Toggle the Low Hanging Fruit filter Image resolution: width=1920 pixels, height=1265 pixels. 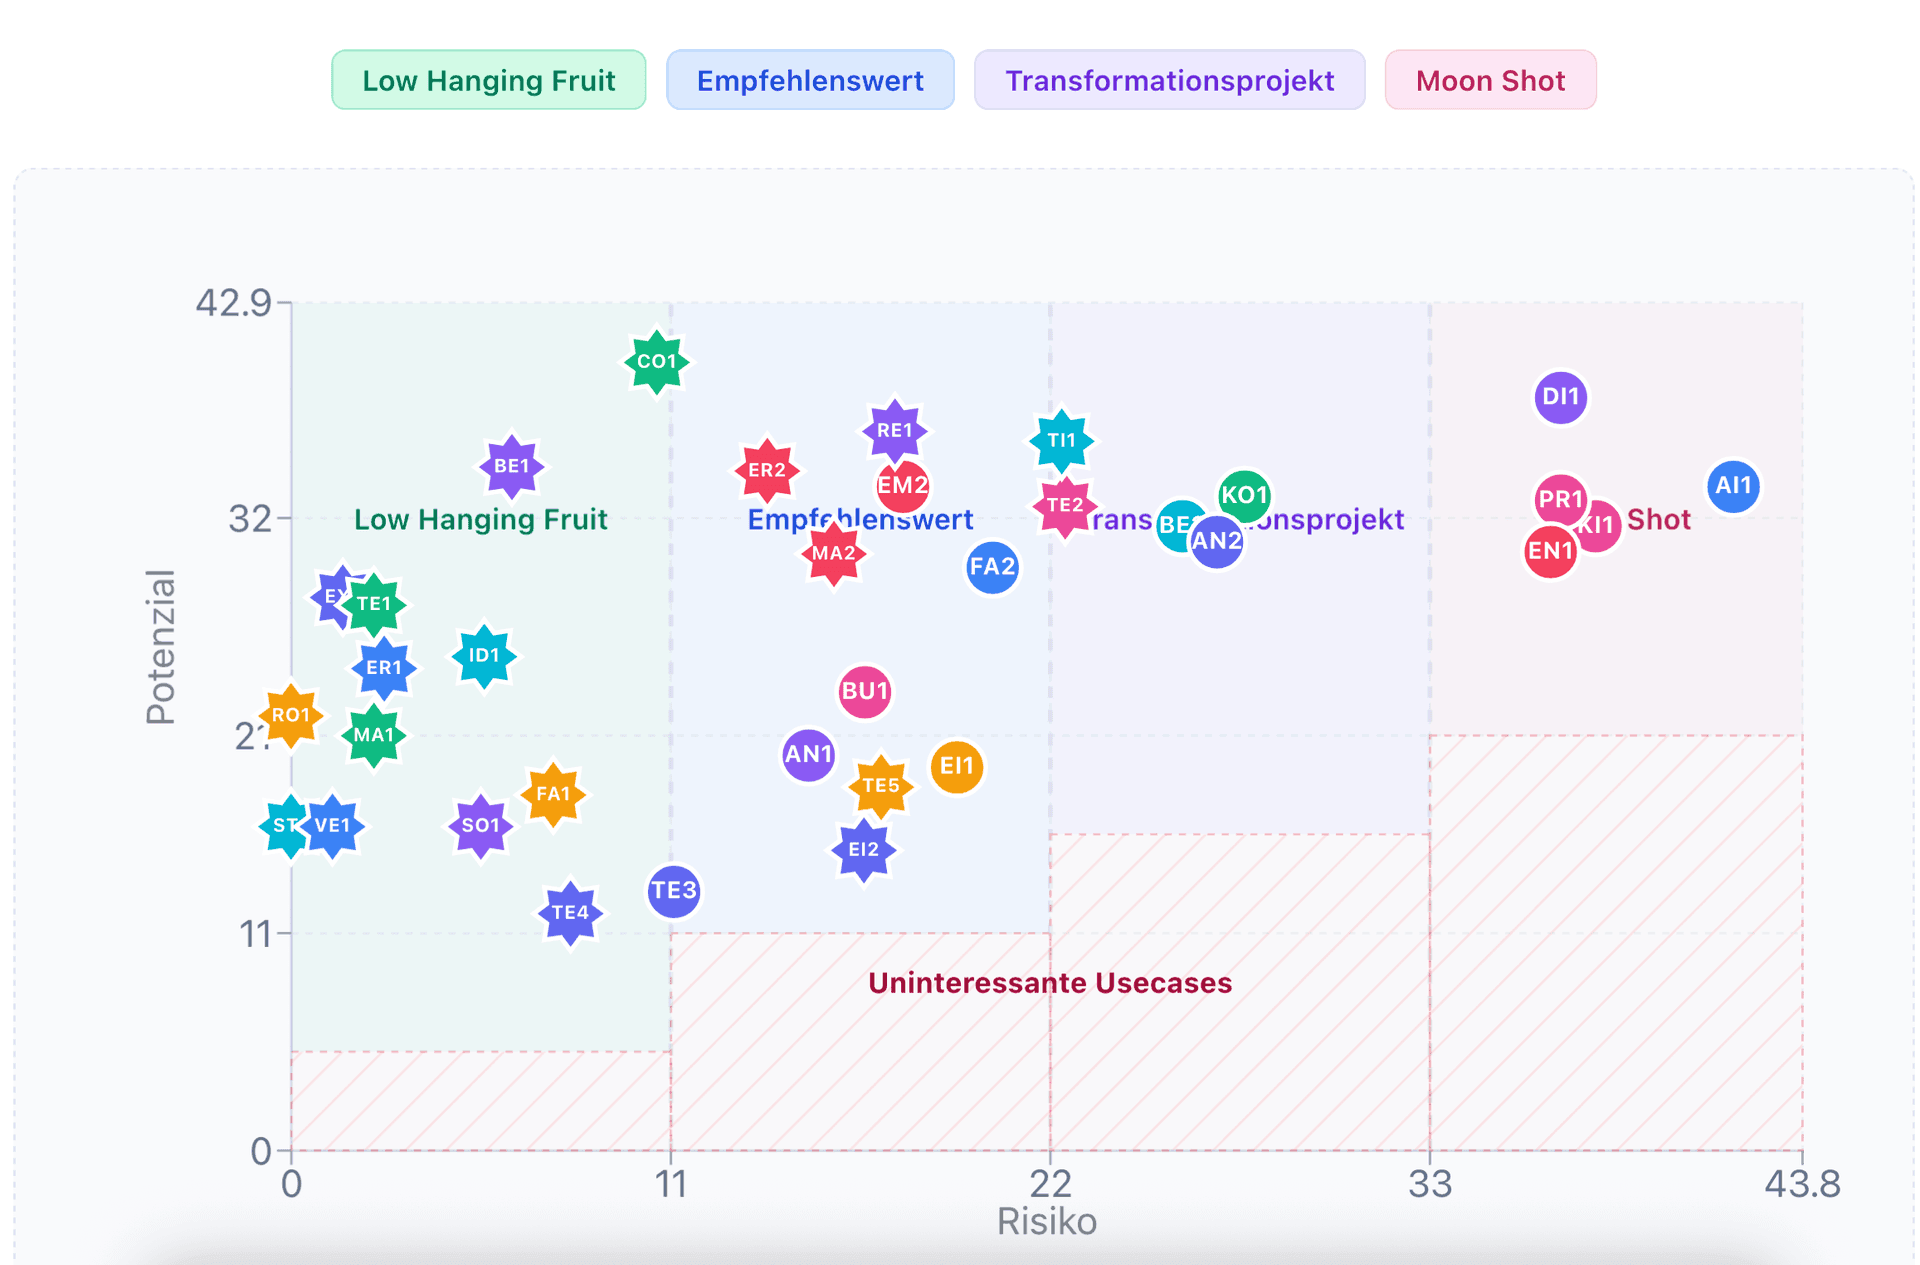[488, 80]
